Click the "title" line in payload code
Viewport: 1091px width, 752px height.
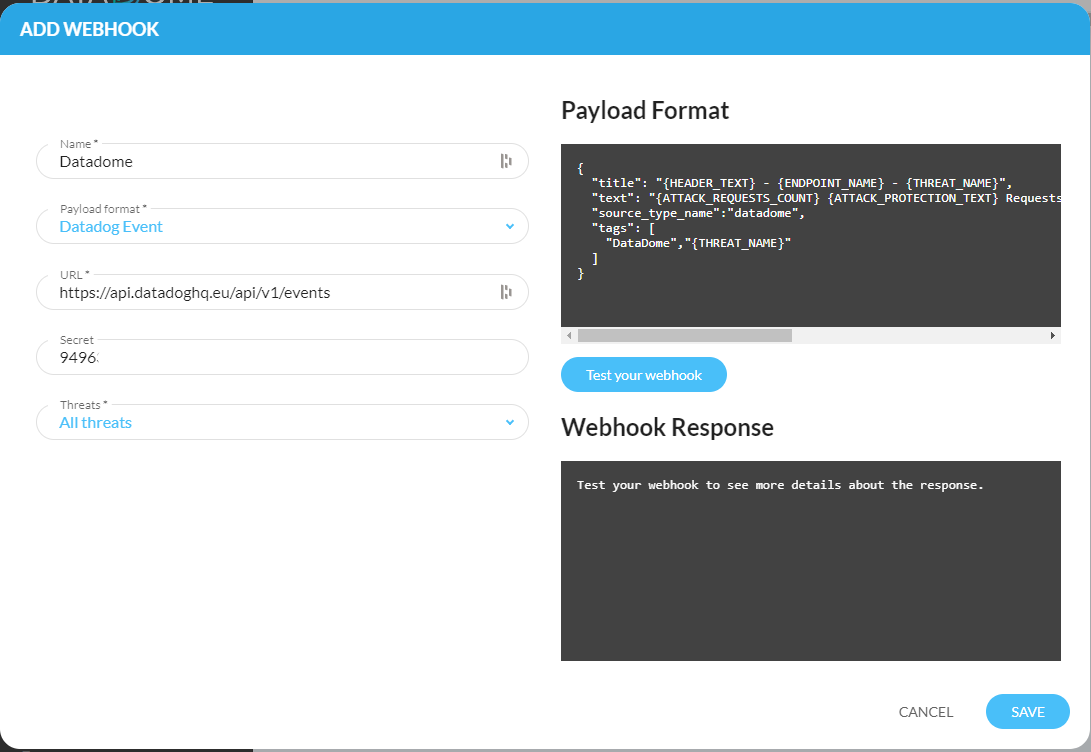[x=802, y=183]
